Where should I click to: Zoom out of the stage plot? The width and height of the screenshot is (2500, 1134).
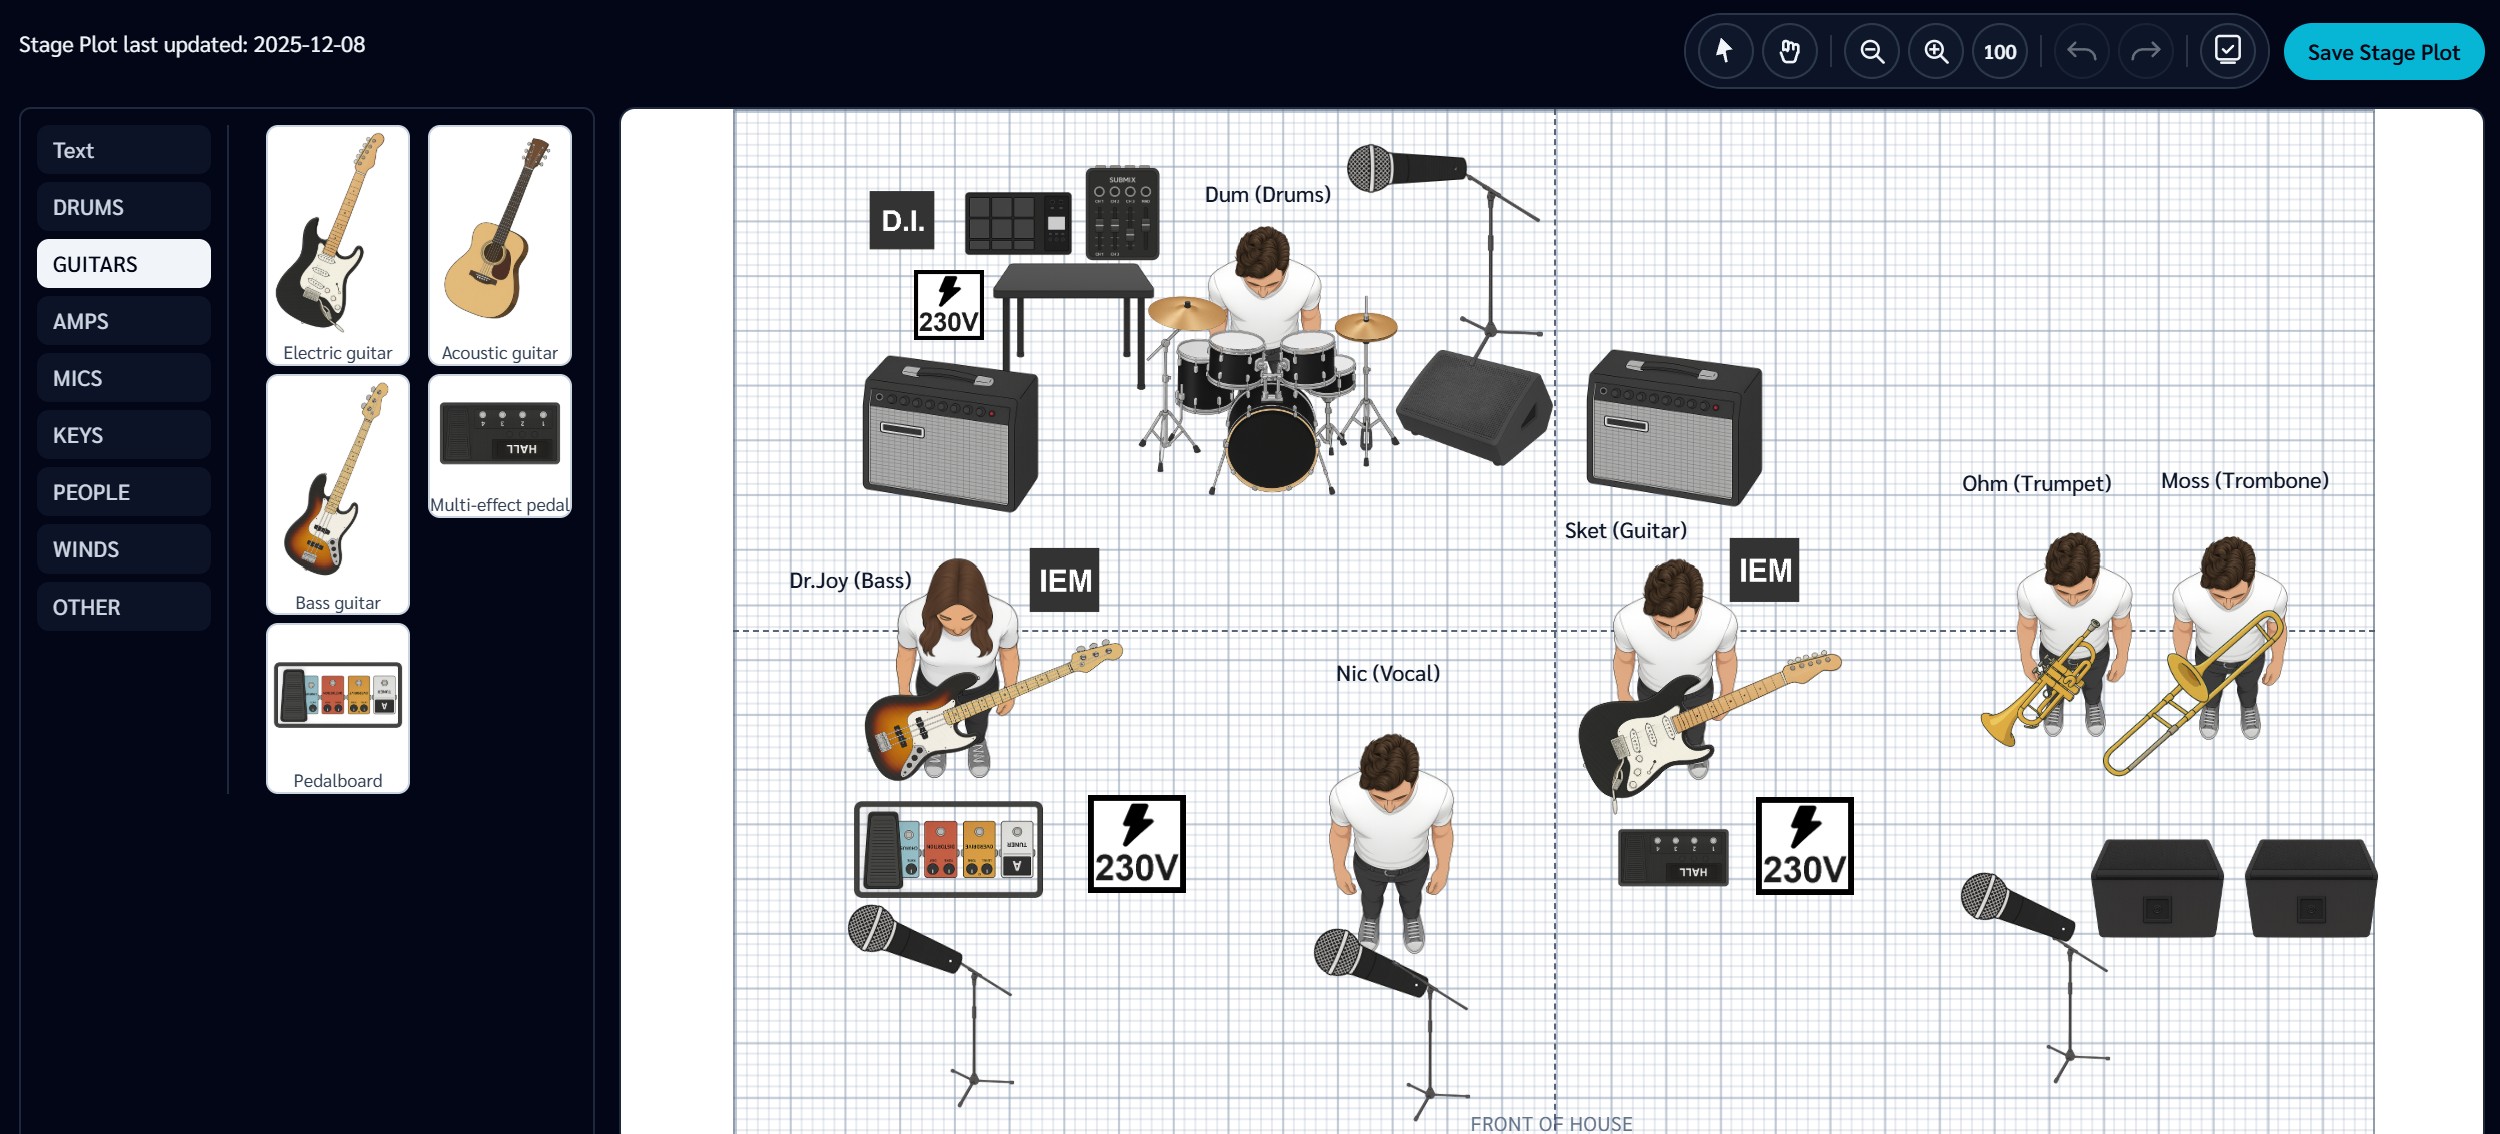coord(1871,51)
